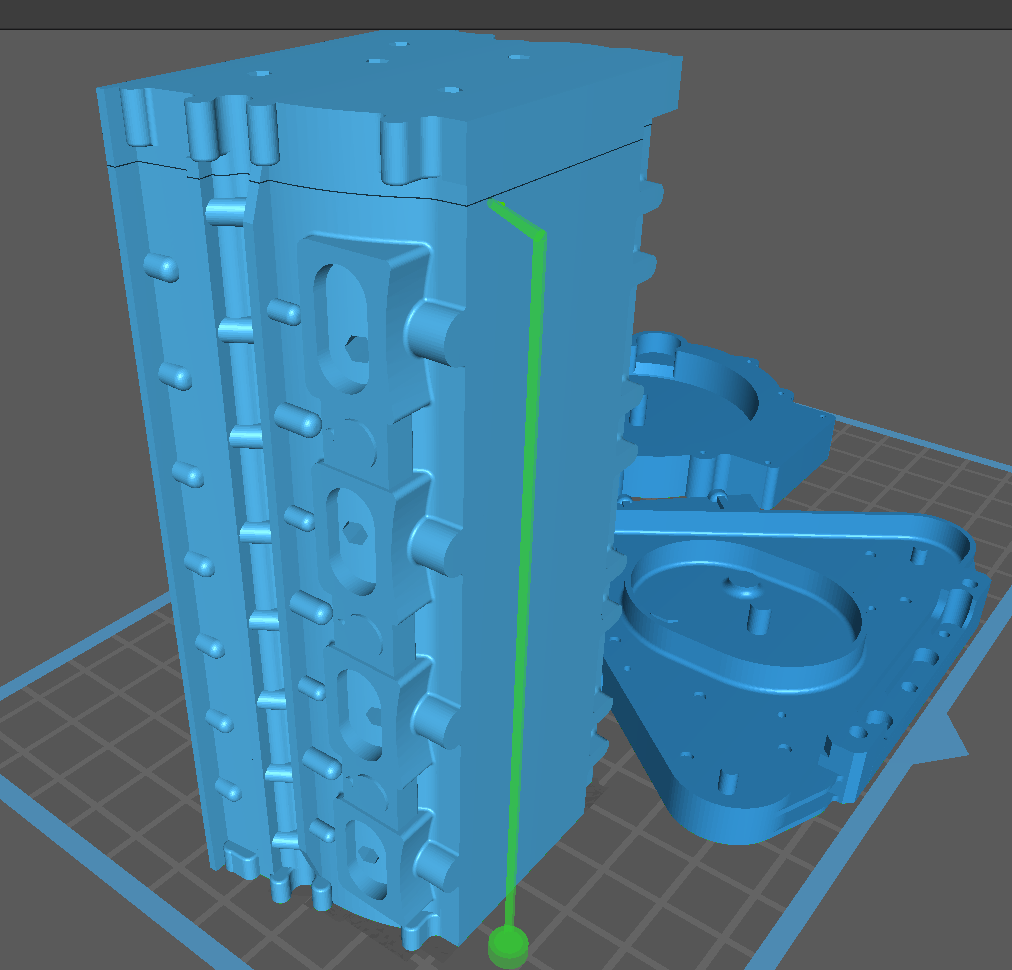
Task: Click the angled top of the green line
Action: click(x=517, y=220)
